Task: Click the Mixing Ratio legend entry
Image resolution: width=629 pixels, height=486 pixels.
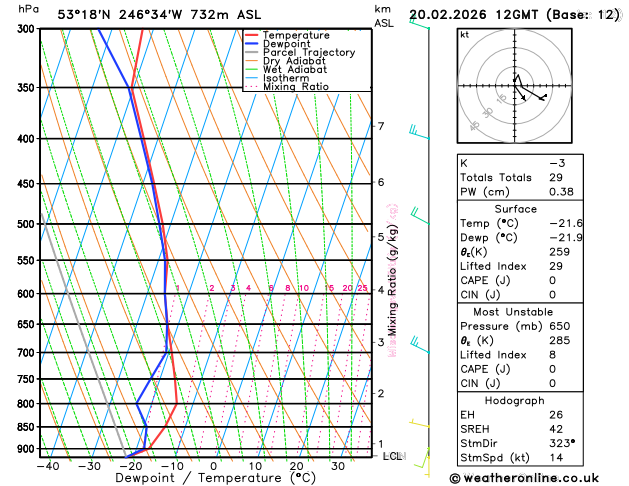Action: pos(287,87)
